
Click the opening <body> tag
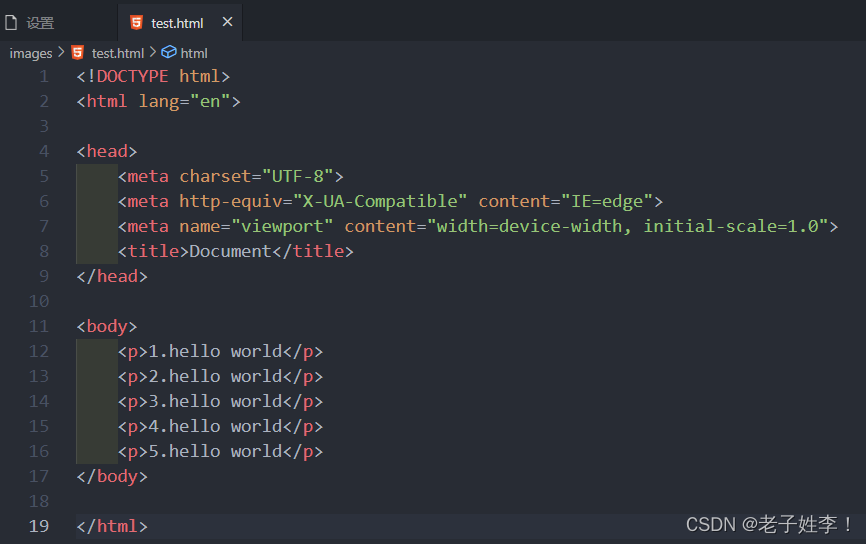point(107,326)
